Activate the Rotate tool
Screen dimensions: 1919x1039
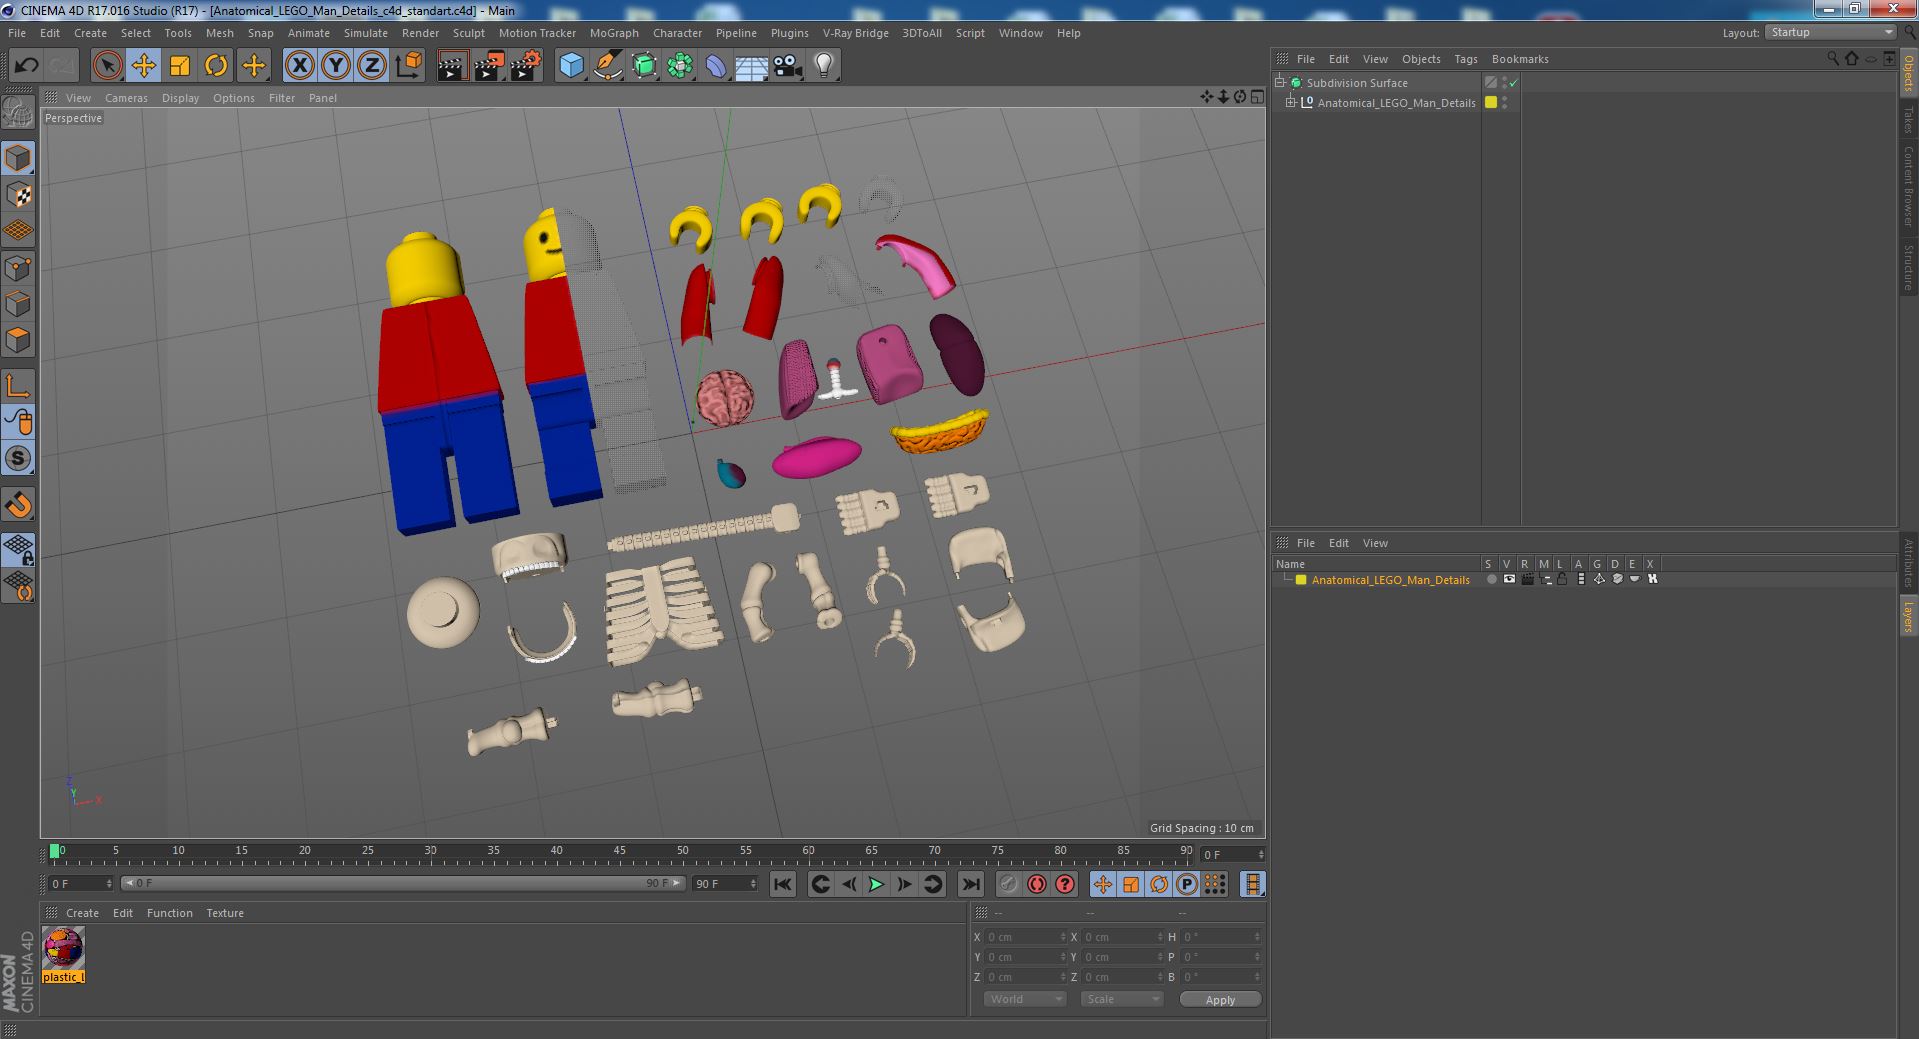pyautogui.click(x=216, y=66)
